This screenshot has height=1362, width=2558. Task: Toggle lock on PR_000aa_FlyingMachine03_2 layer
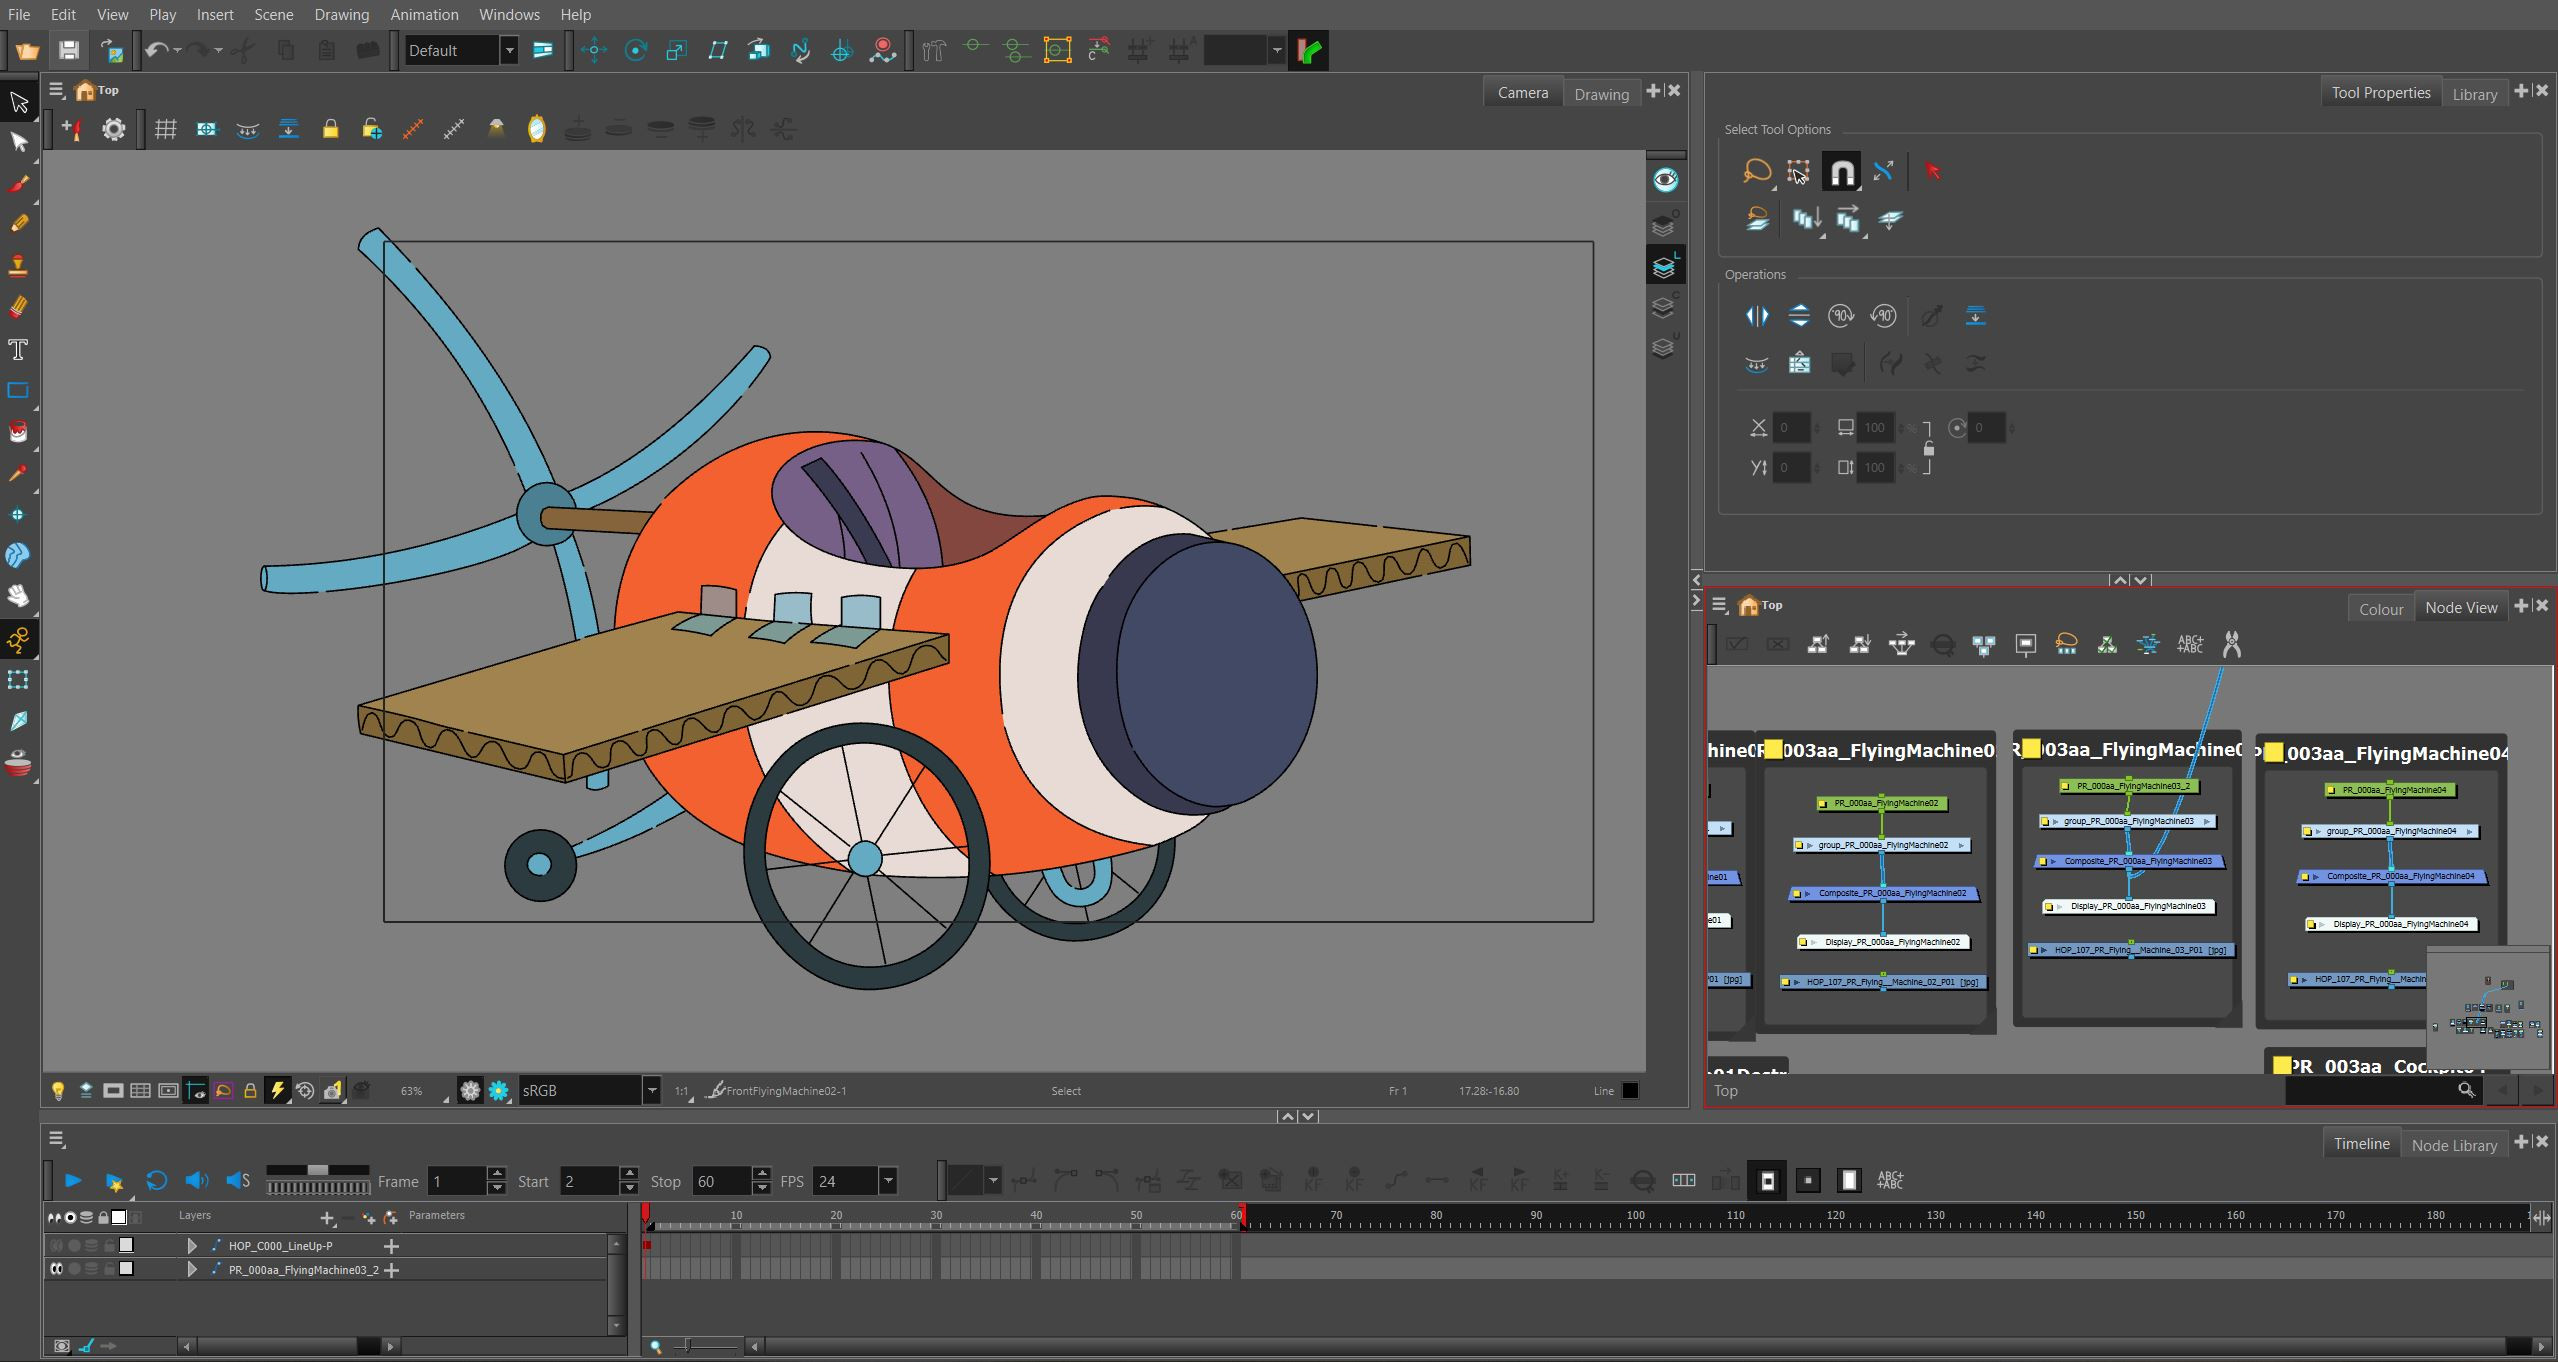point(109,1269)
